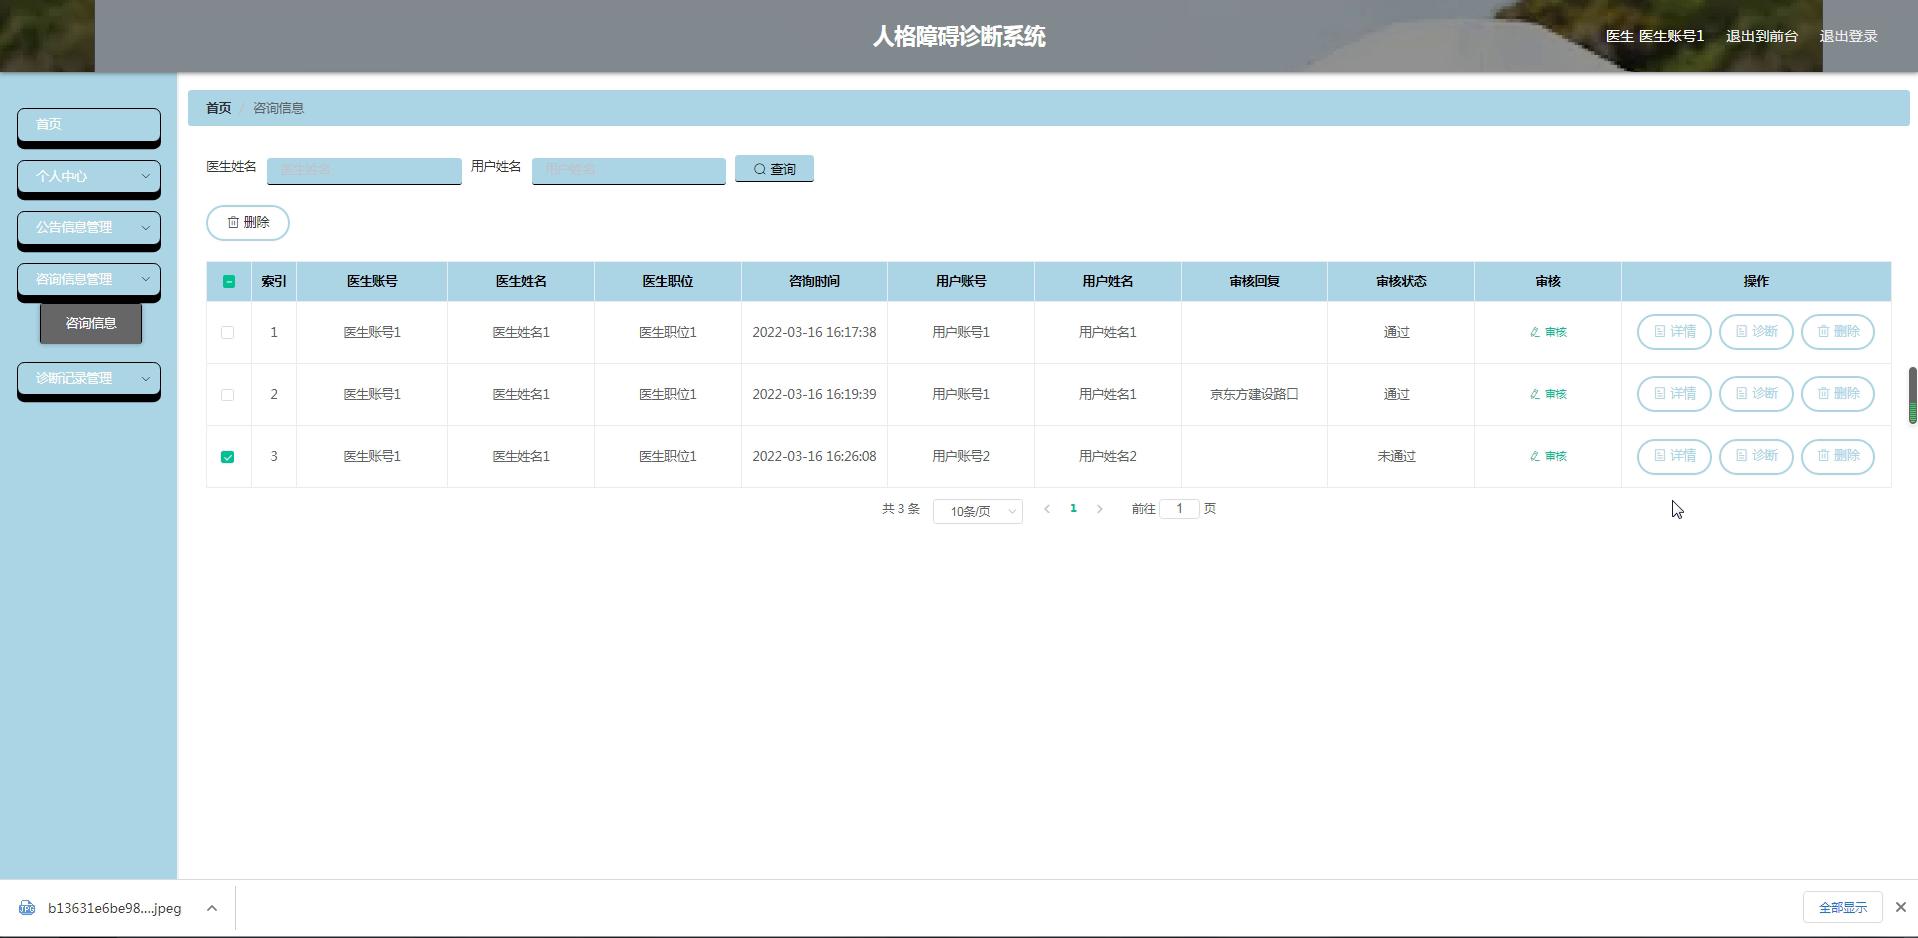Viewport: 1918px width, 938px height.
Task: Click the 前往 page number input field
Action: (1179, 509)
